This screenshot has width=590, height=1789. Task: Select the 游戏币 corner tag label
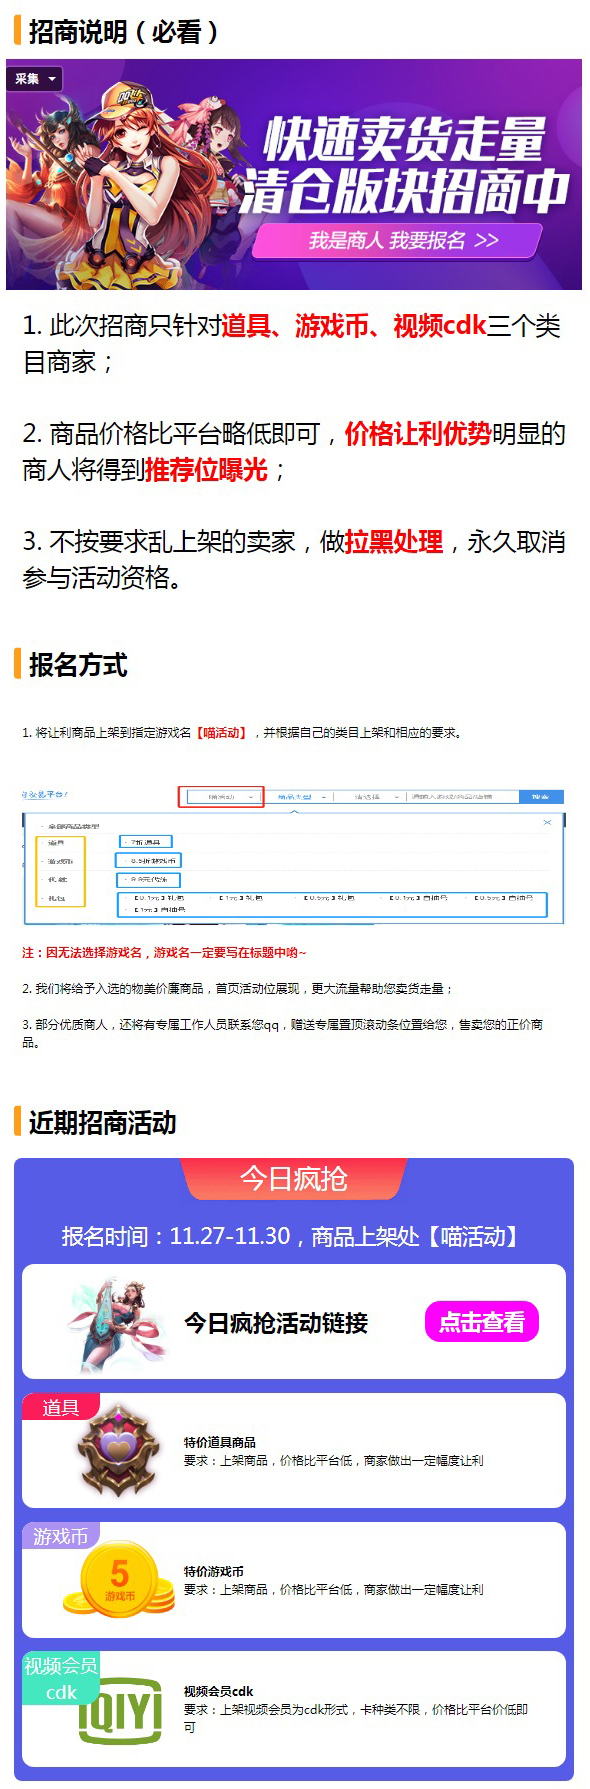(x=60, y=1536)
